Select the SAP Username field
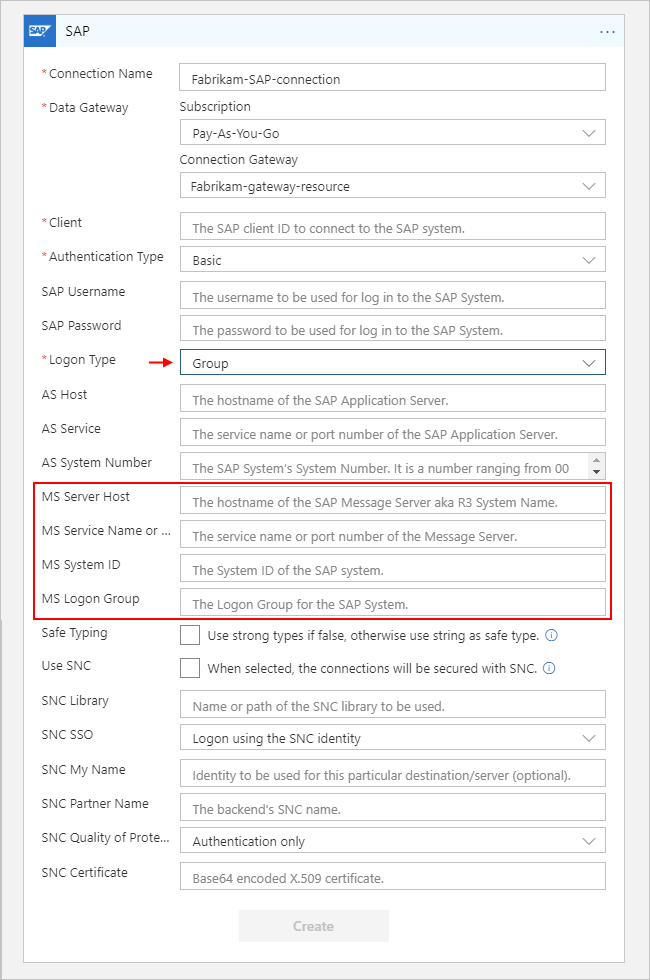The width and height of the screenshot is (650, 980). tap(393, 294)
